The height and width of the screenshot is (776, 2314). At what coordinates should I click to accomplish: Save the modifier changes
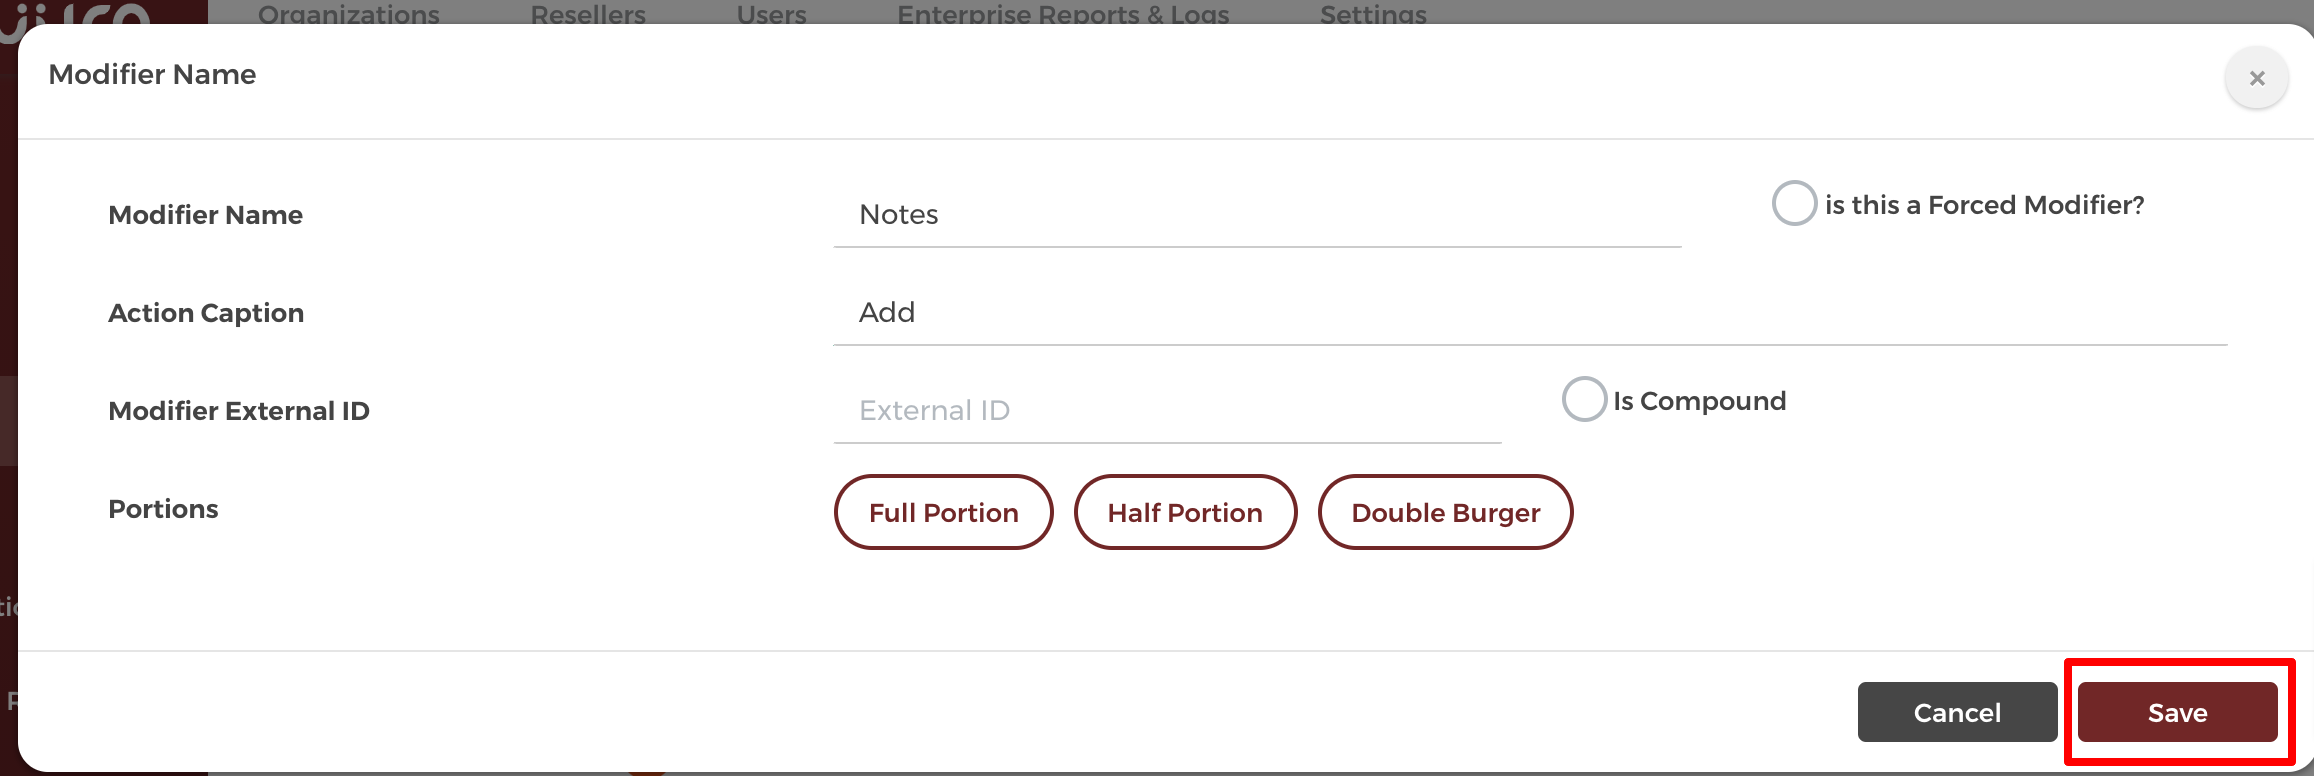click(2178, 712)
